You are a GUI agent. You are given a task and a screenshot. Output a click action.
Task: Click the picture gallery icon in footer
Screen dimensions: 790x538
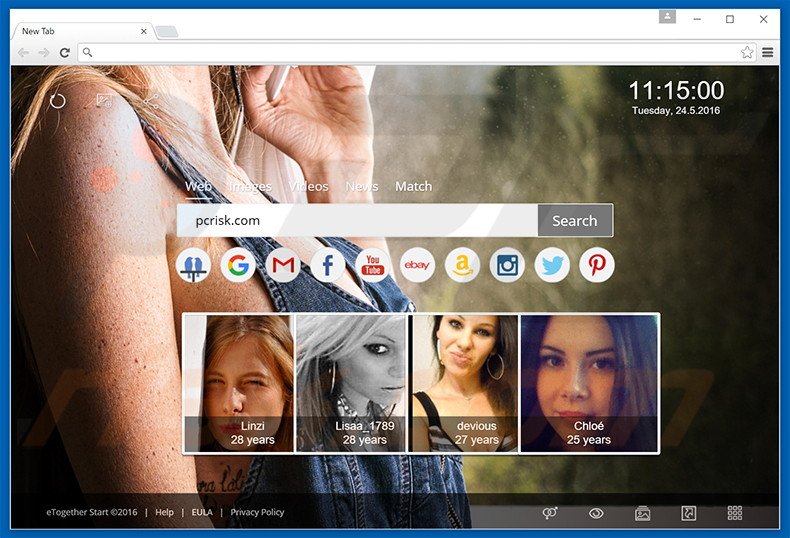[x=642, y=513]
